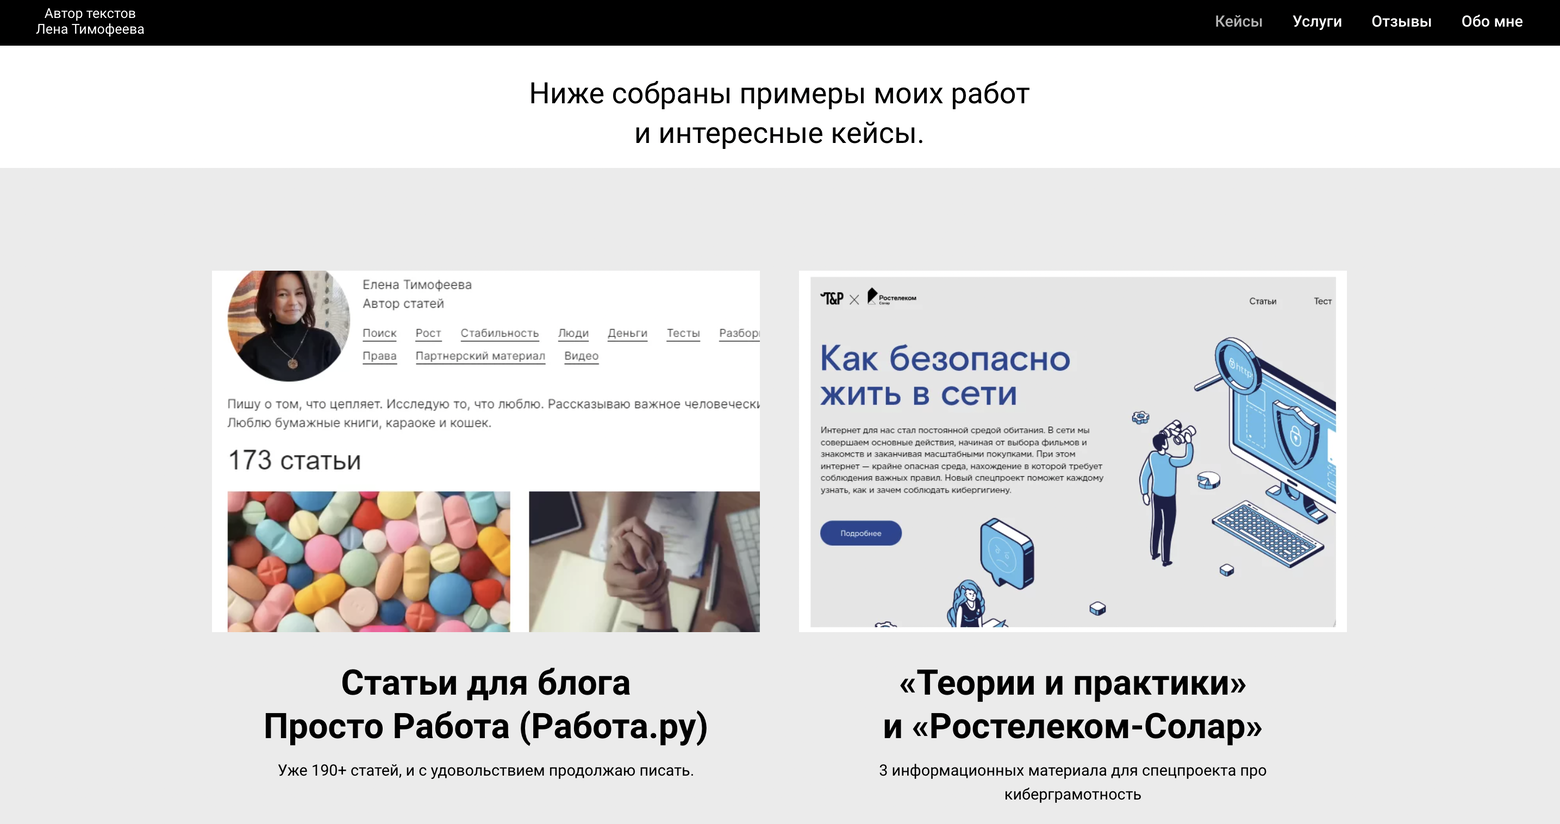The height and width of the screenshot is (824, 1560).
Task: Click the site logo Автор текстов Лена Тимофеева
Action: click(x=90, y=21)
